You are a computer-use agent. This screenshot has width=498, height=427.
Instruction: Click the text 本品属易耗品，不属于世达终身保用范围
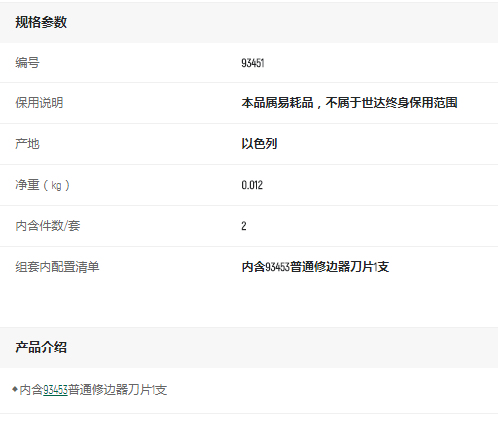point(349,103)
